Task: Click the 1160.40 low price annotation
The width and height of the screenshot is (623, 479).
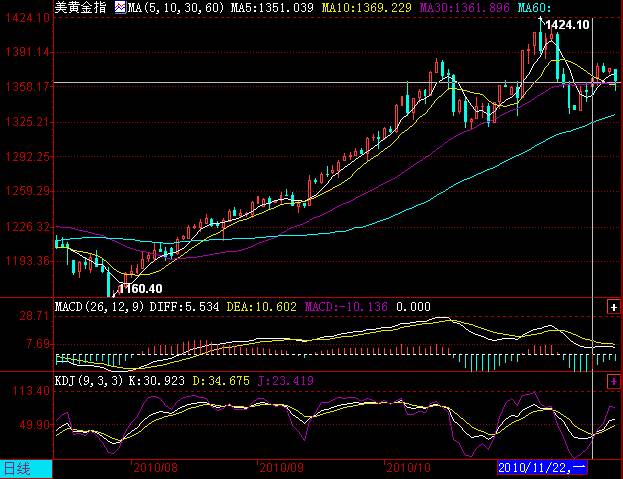Action: pyautogui.click(x=140, y=289)
